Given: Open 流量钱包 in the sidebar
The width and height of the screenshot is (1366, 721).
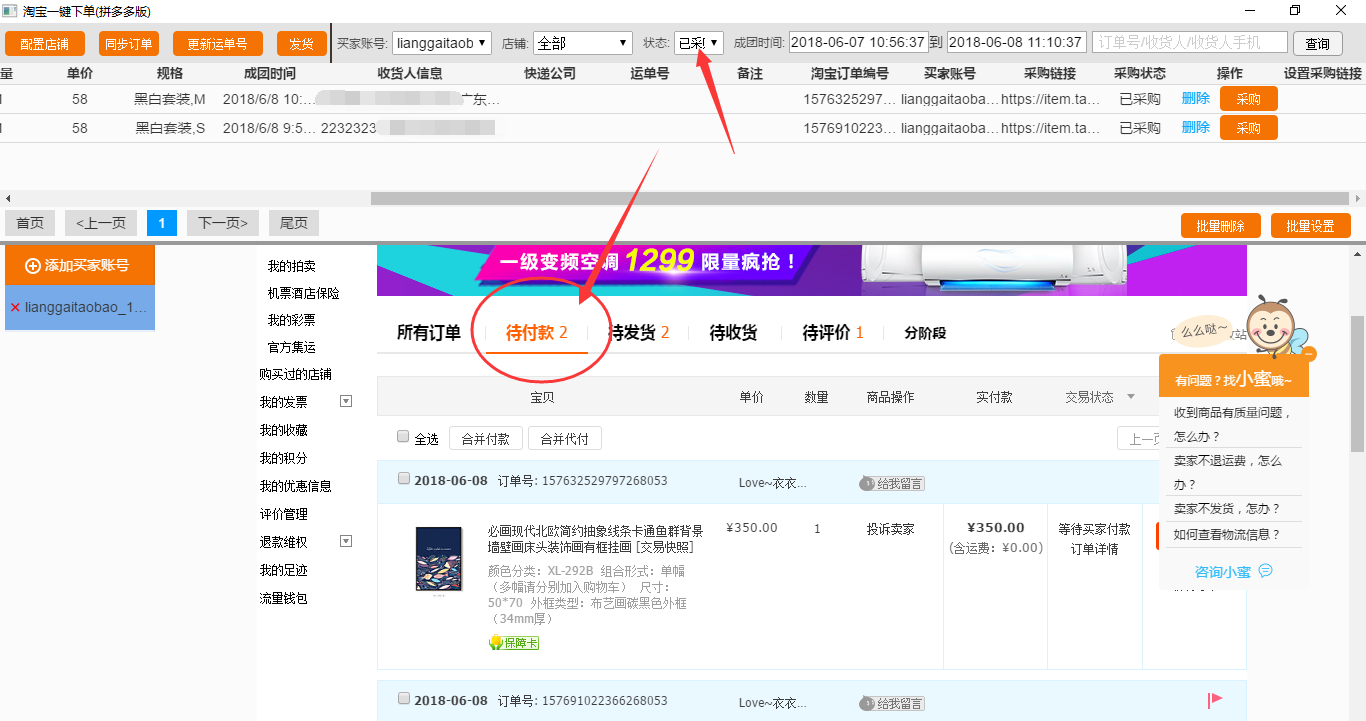Looking at the screenshot, I should [283, 598].
